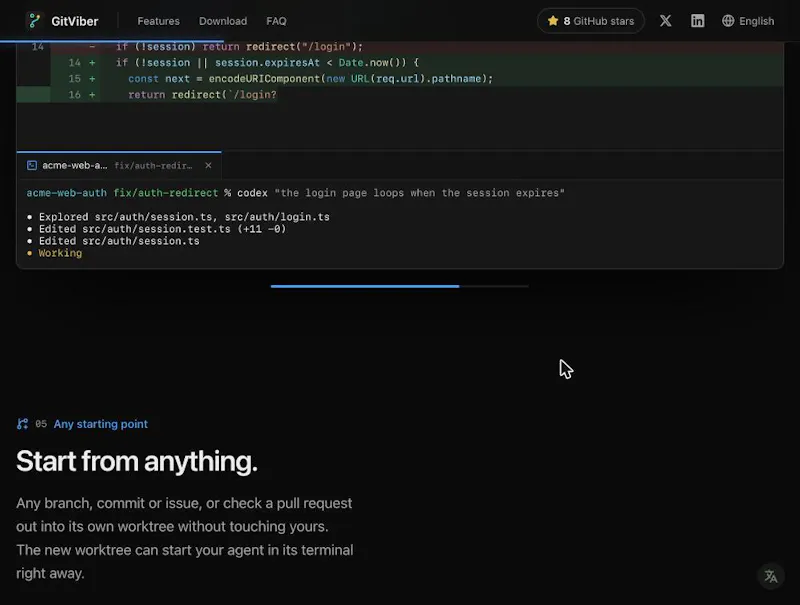Open the English language selector
This screenshot has height=605, width=800.
748,21
